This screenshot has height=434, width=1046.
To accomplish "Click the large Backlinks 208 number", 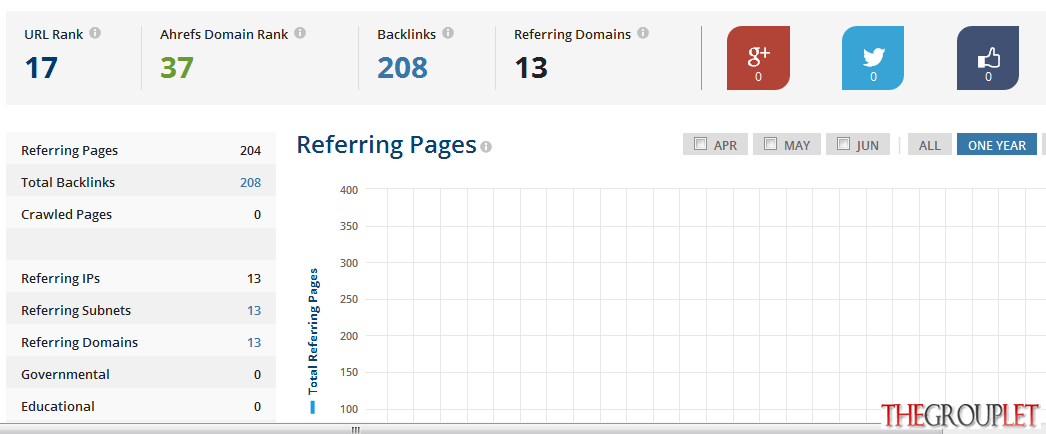I will [x=402, y=68].
